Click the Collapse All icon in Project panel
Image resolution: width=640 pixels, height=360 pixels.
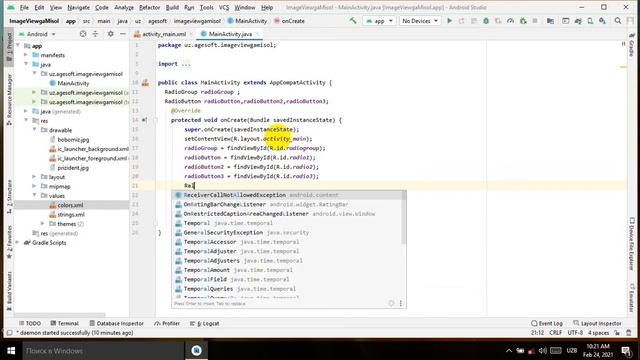tap(95, 34)
